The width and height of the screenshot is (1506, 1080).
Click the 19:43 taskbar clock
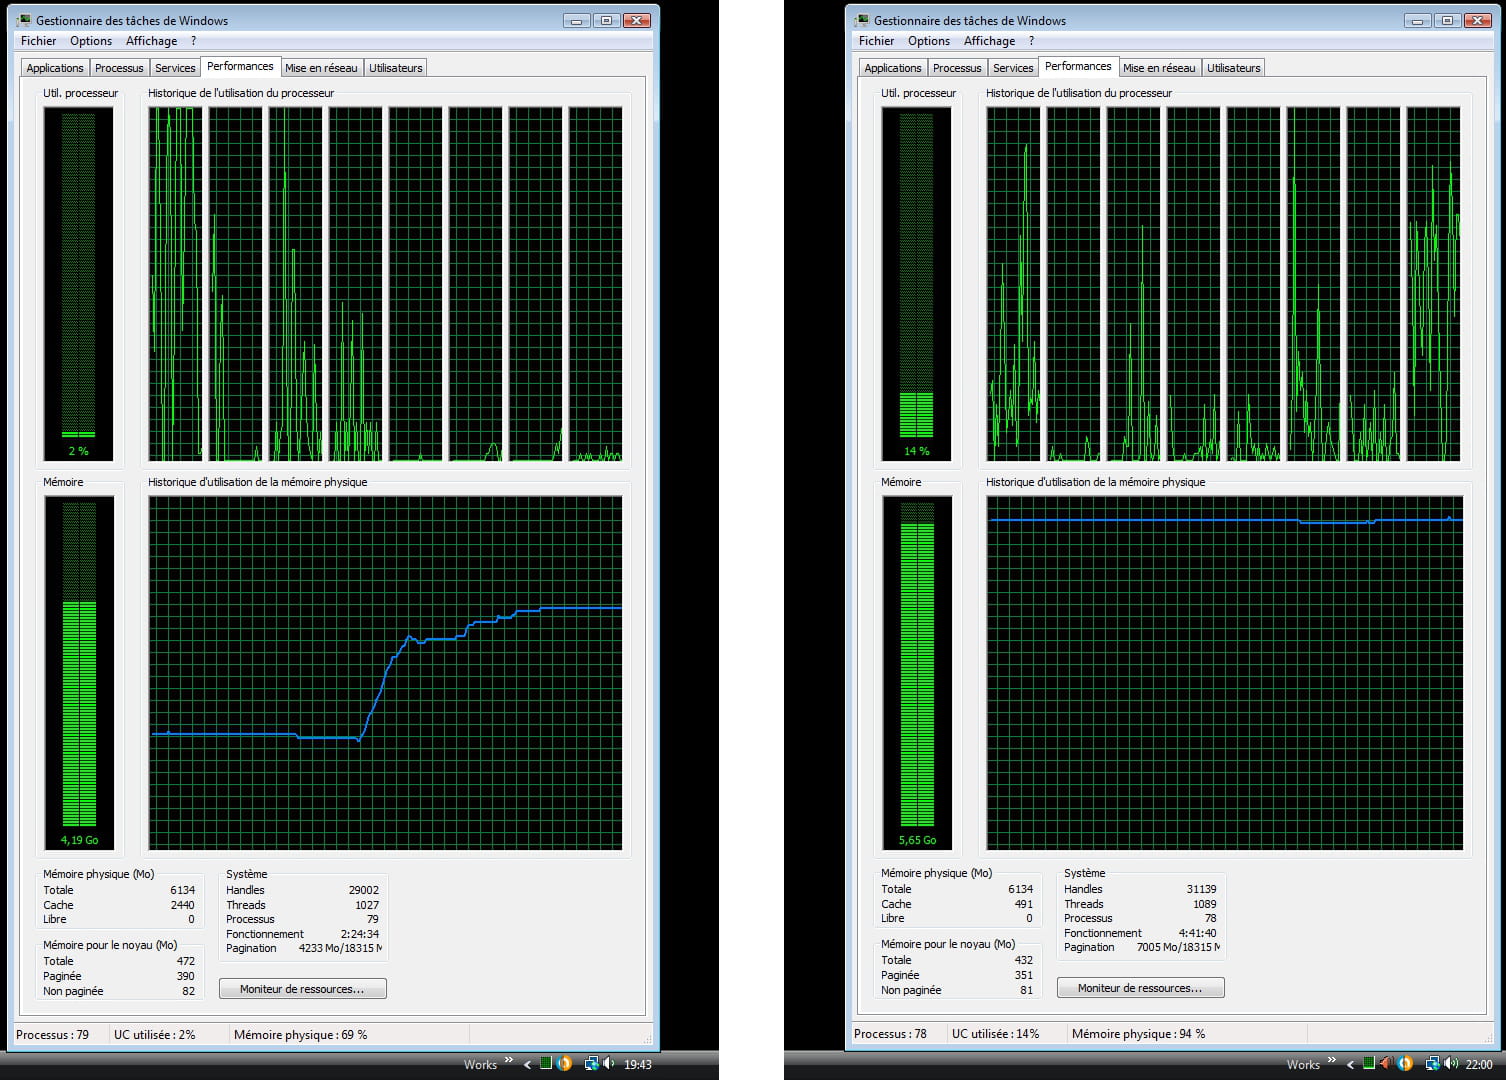tap(638, 1064)
